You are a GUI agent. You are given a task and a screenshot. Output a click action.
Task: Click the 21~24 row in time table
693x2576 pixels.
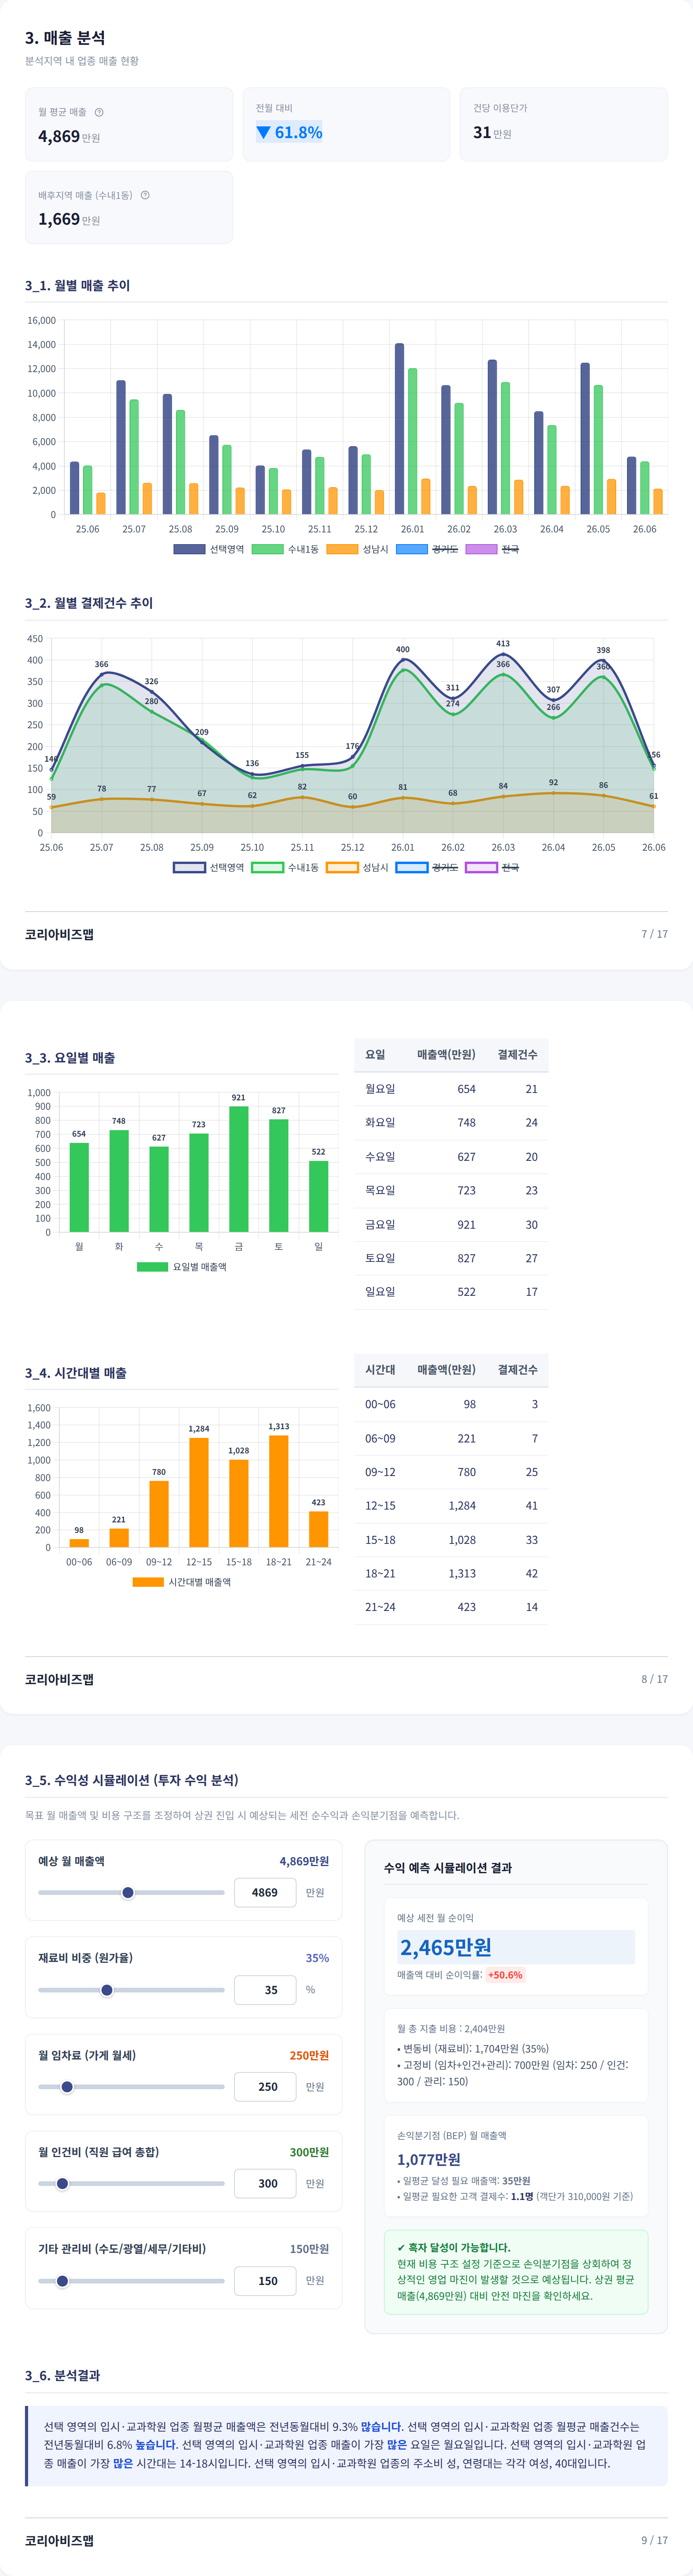click(x=451, y=1607)
